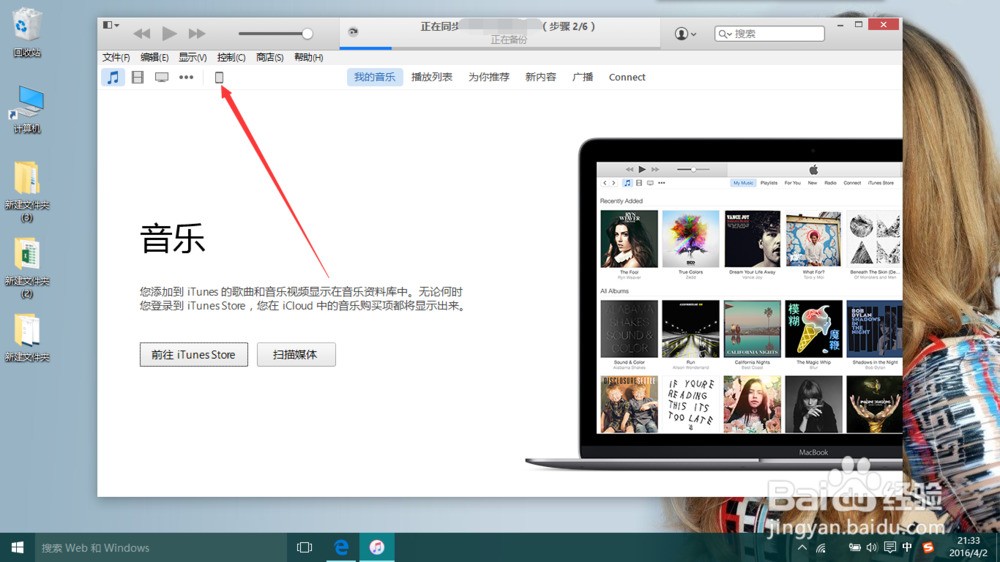Viewport: 1000px width, 562px height.
Task: Select the 我的音乐 tab
Action: coord(374,77)
